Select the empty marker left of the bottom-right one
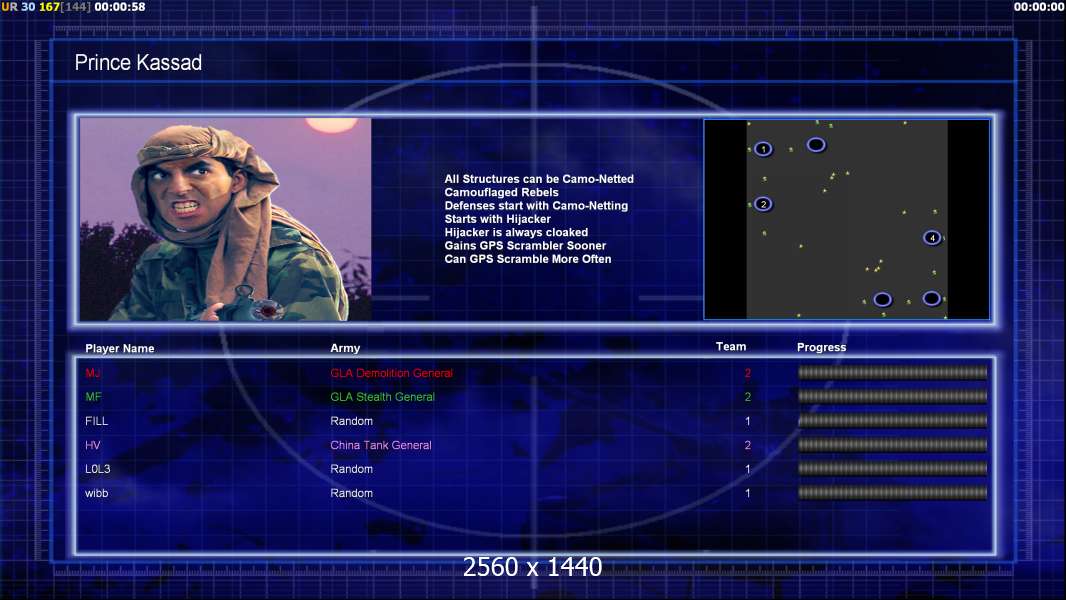This screenshot has height=600, width=1066. tap(882, 300)
